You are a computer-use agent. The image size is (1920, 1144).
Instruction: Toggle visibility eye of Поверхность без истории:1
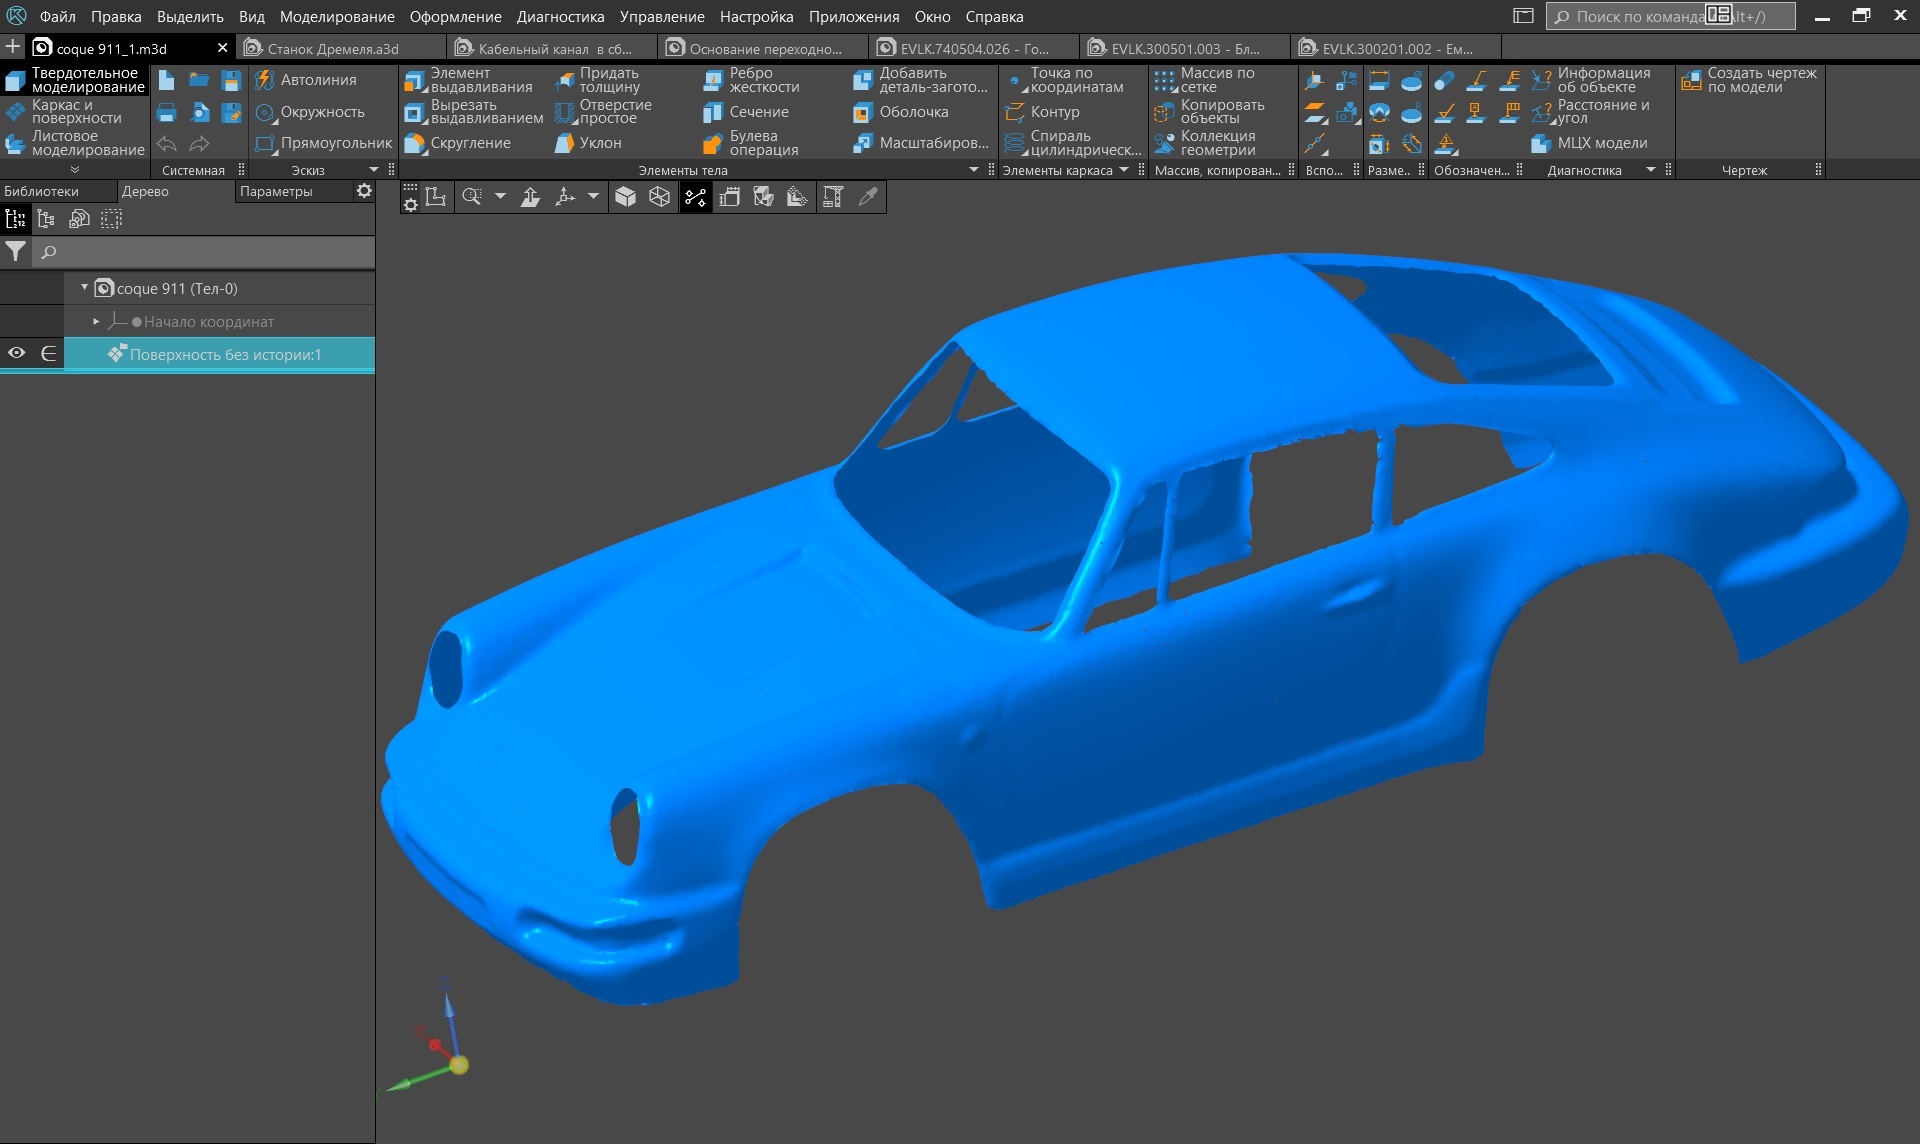[x=16, y=353]
